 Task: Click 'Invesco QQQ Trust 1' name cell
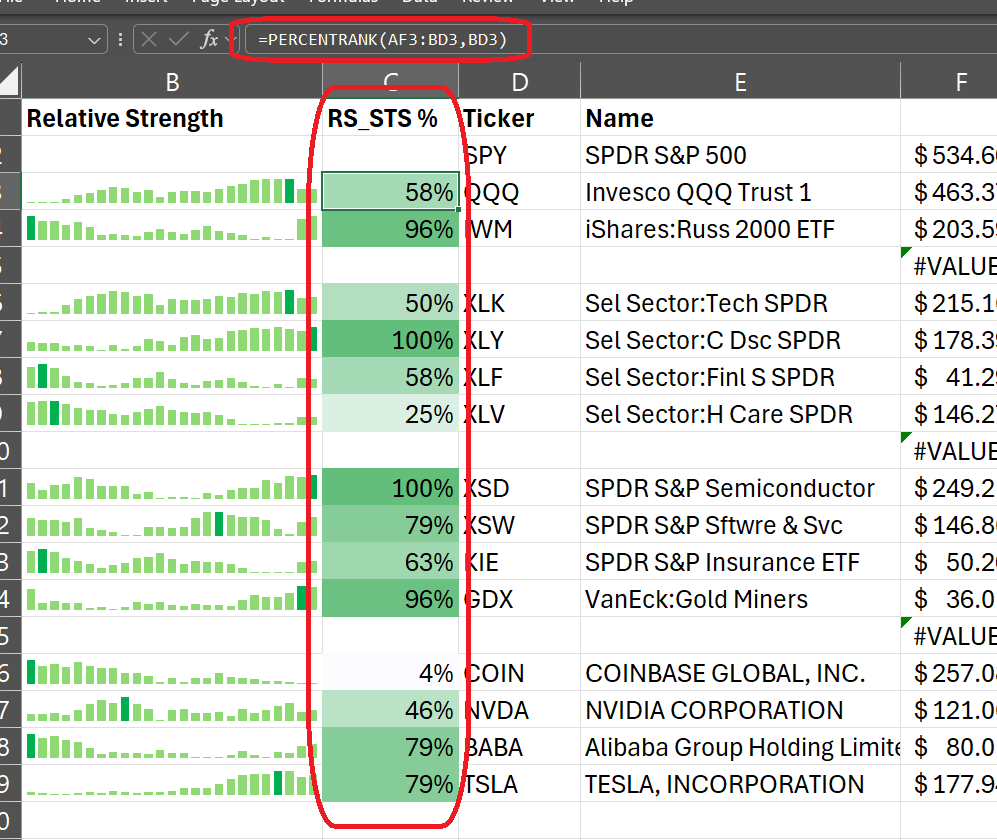(740, 191)
